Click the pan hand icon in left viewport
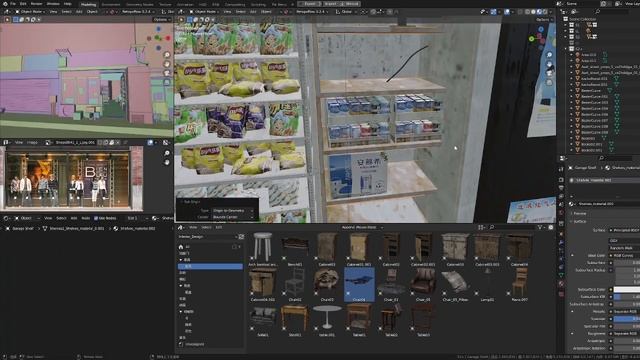 167,64
